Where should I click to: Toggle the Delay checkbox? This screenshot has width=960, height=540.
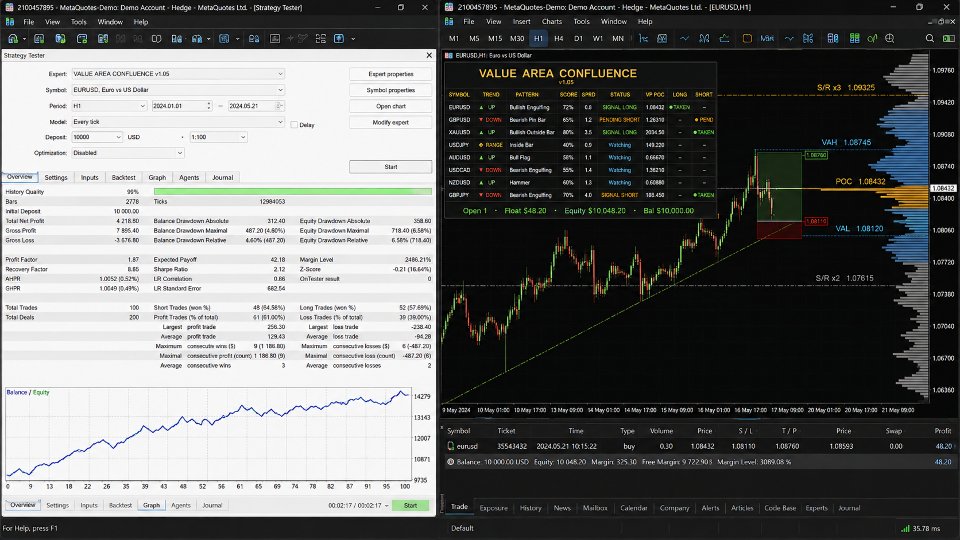(294, 124)
